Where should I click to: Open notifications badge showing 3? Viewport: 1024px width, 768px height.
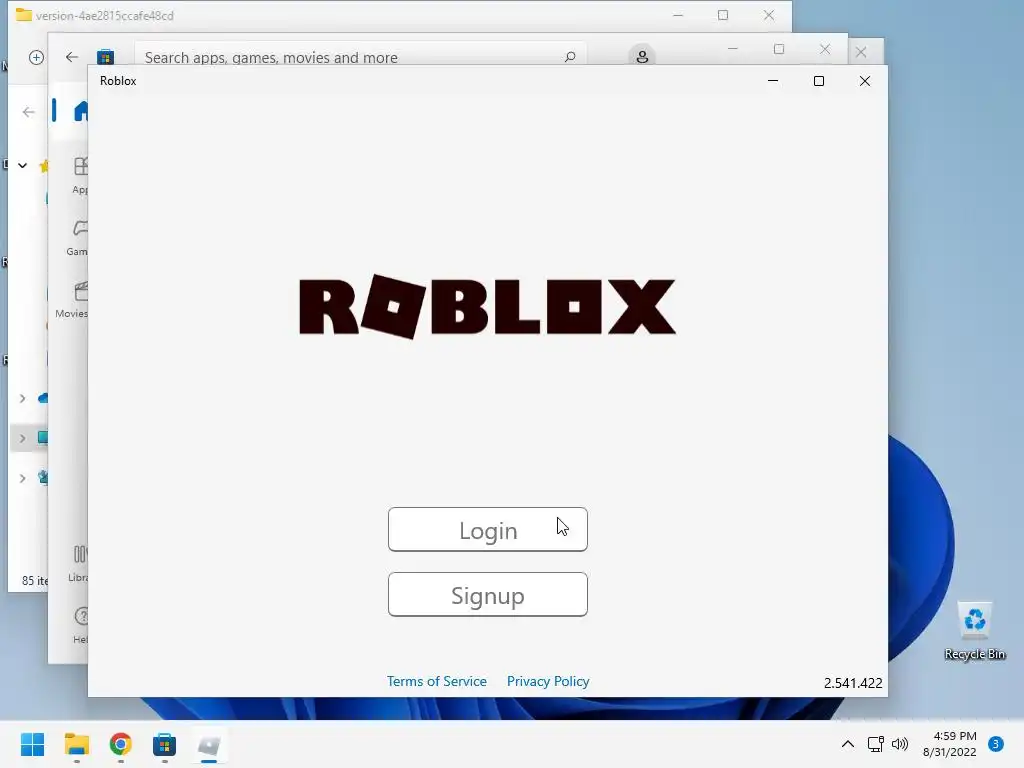click(x=996, y=744)
